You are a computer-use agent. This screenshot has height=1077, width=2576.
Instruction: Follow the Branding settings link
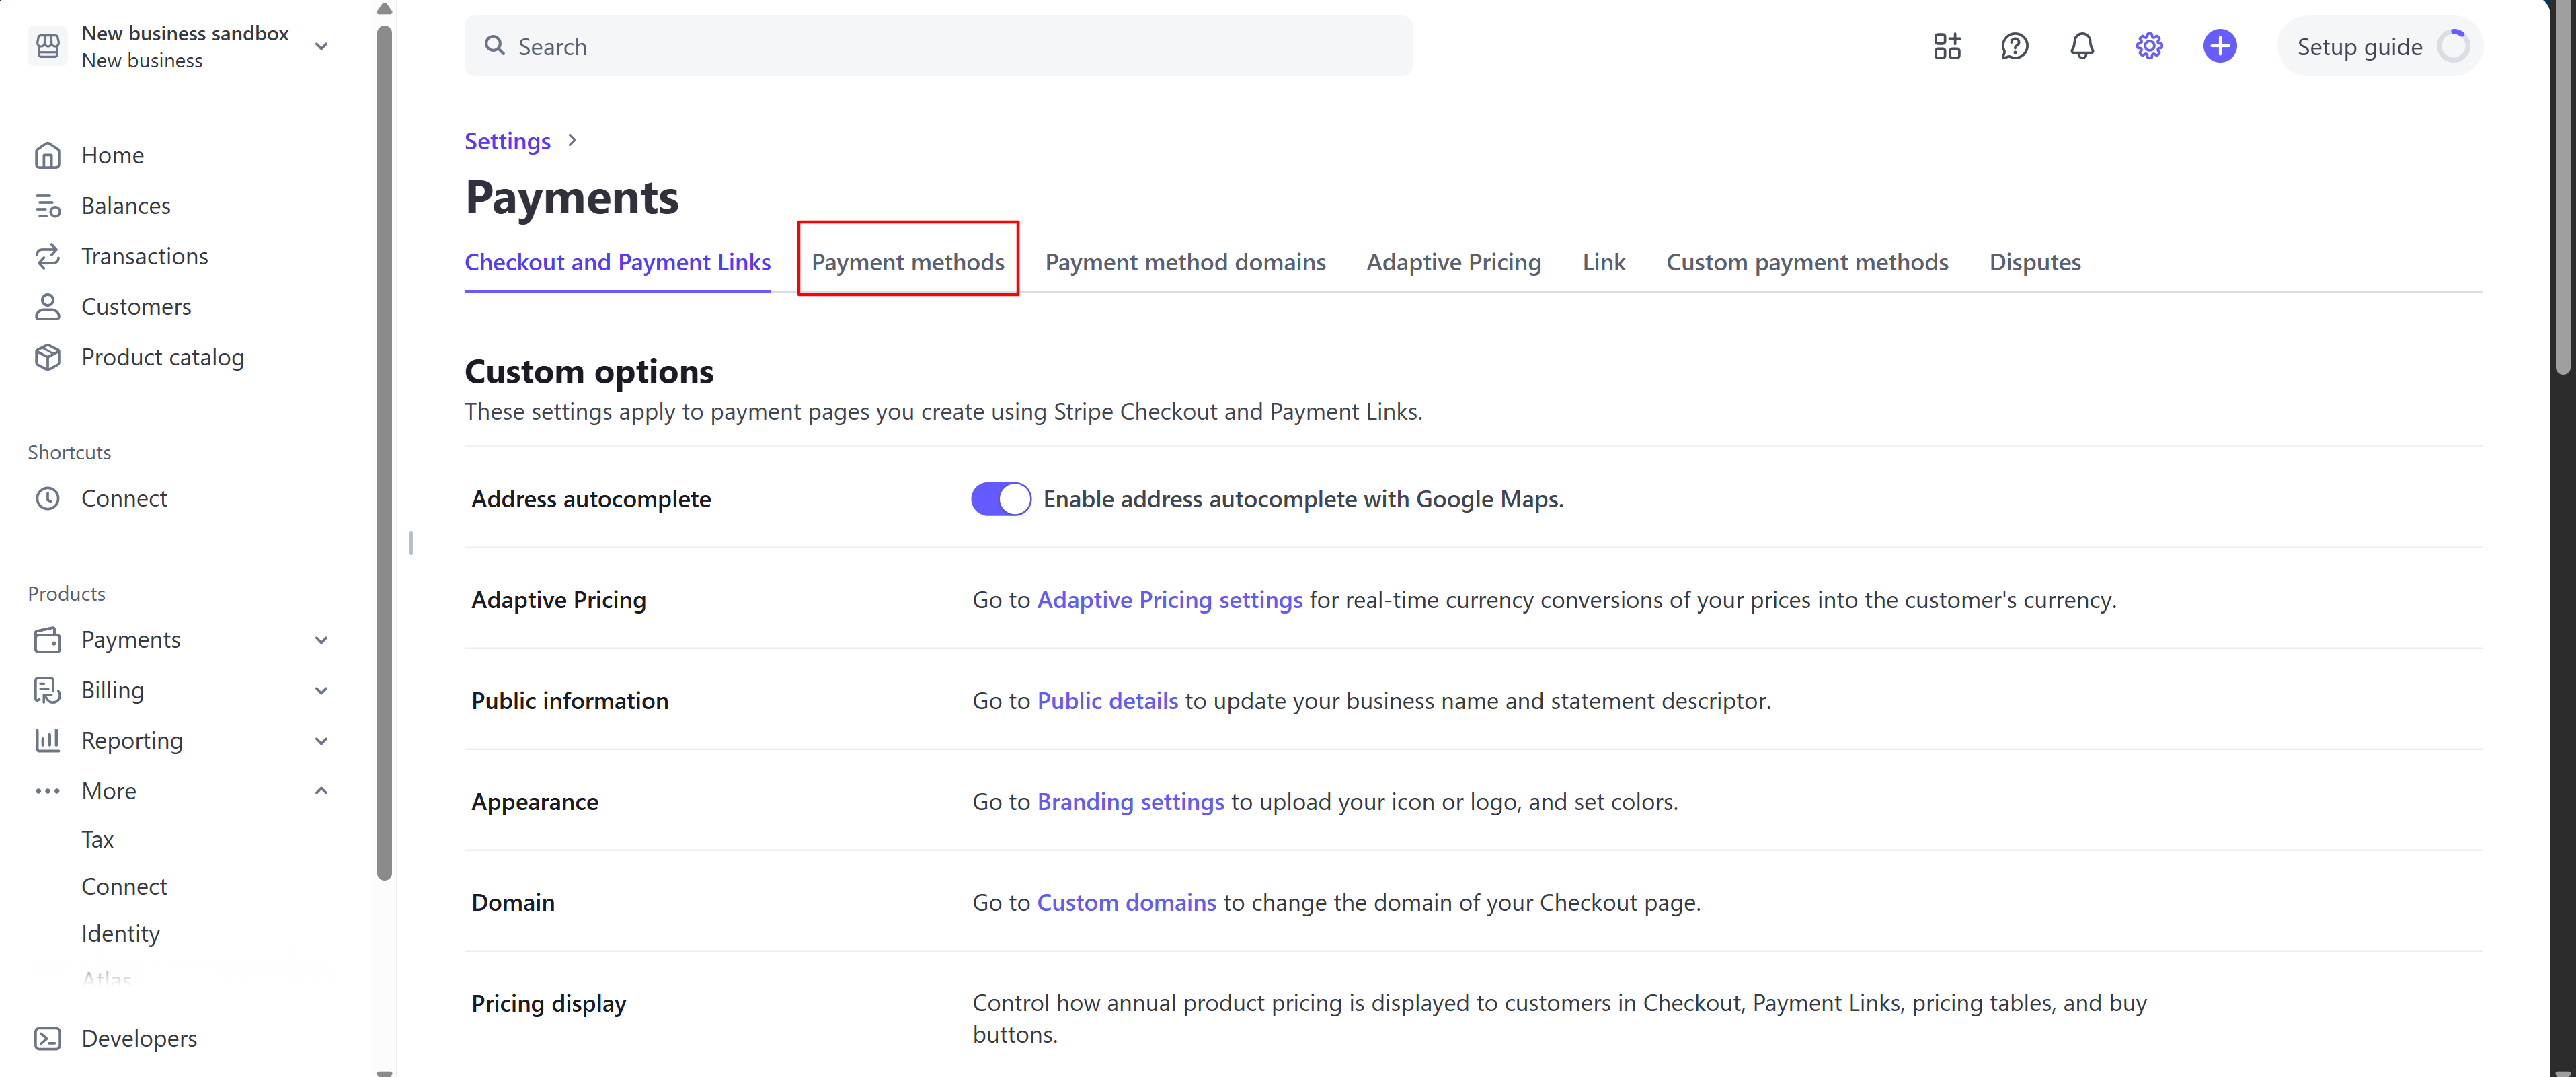1130,802
